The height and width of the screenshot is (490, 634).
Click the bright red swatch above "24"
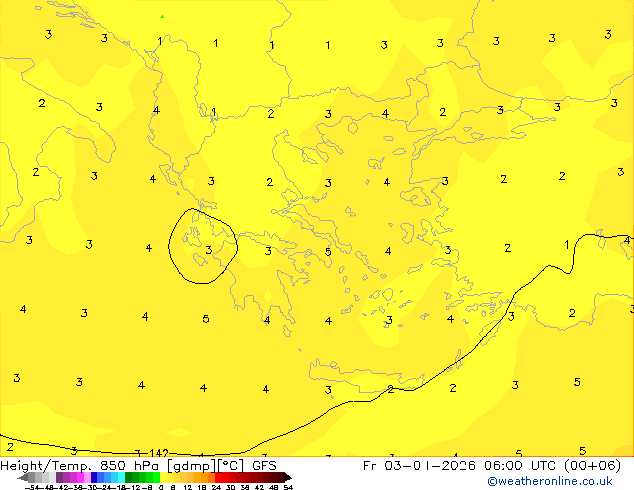[218, 477]
